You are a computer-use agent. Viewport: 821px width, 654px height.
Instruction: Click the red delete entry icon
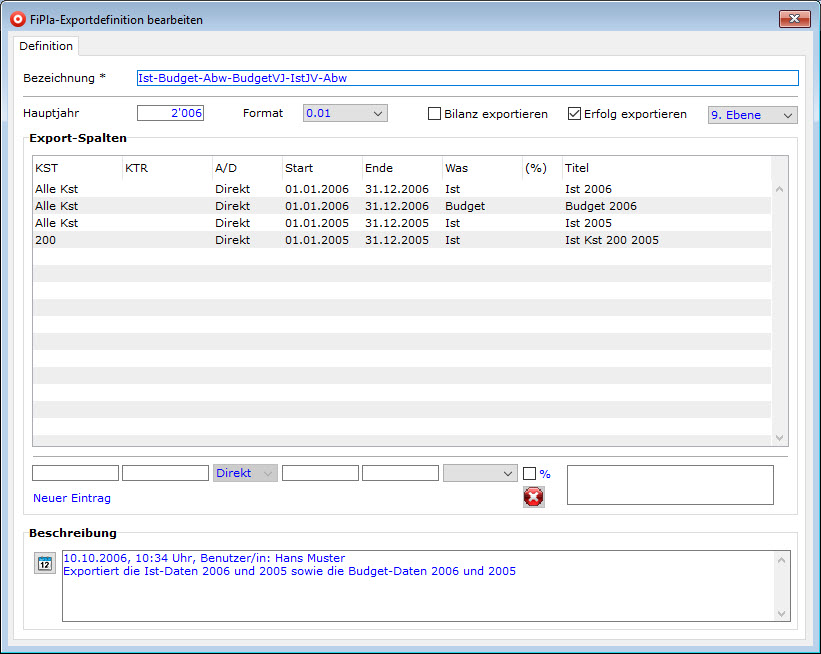(x=534, y=497)
